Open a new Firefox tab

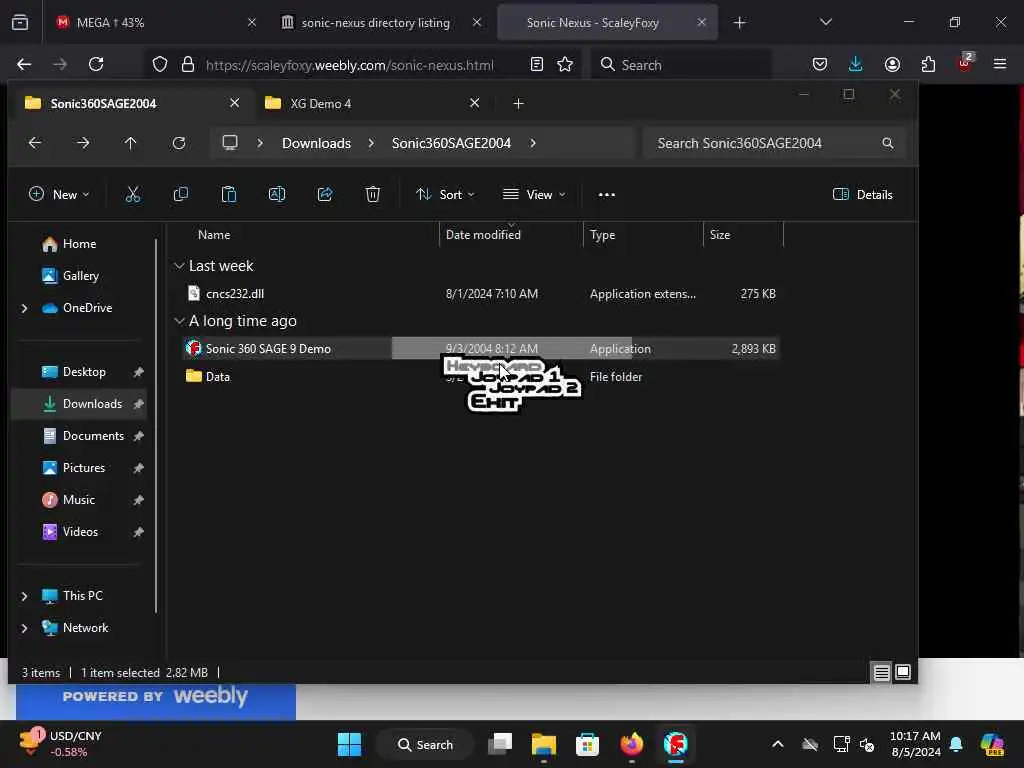[x=739, y=23]
